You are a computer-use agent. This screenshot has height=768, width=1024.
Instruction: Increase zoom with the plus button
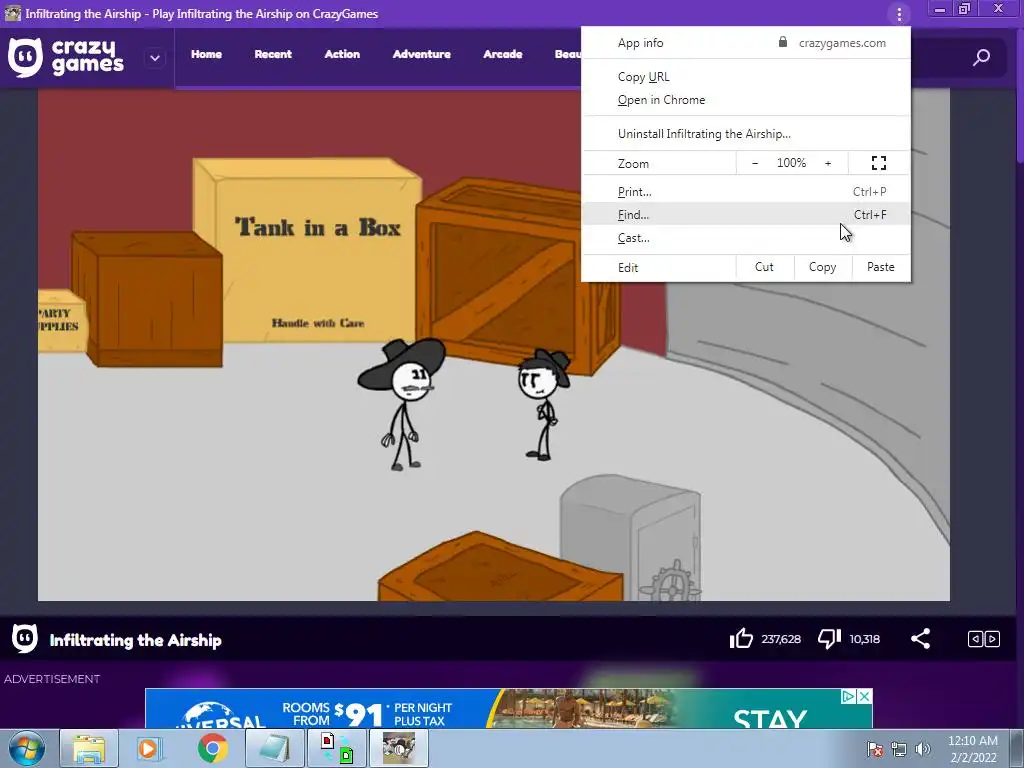click(828, 163)
